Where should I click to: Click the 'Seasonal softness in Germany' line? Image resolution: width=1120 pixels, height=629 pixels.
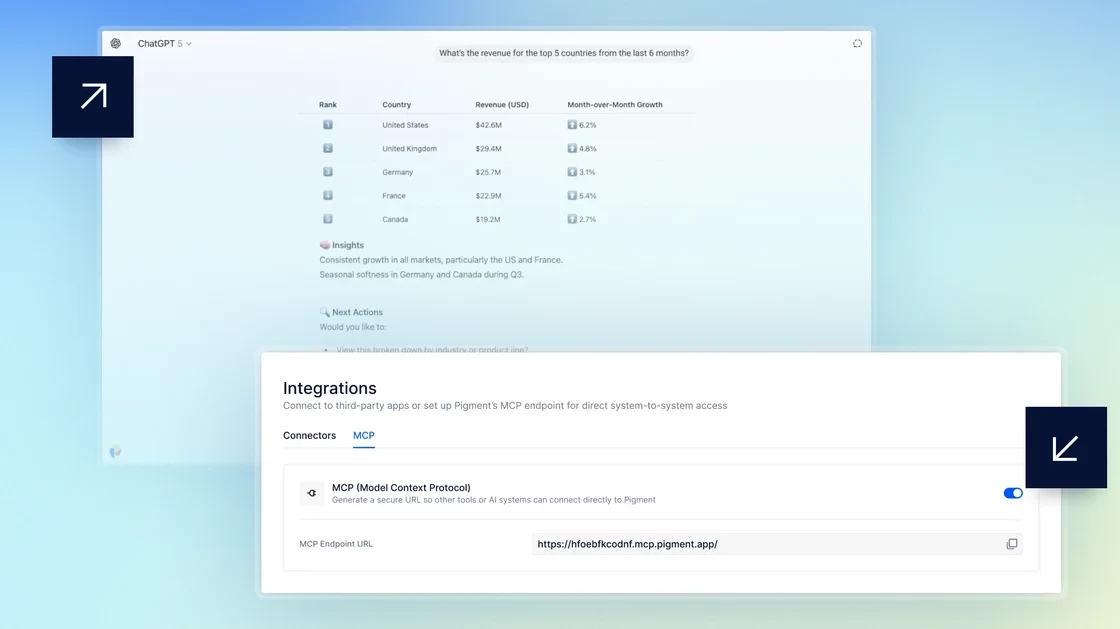tap(421, 274)
